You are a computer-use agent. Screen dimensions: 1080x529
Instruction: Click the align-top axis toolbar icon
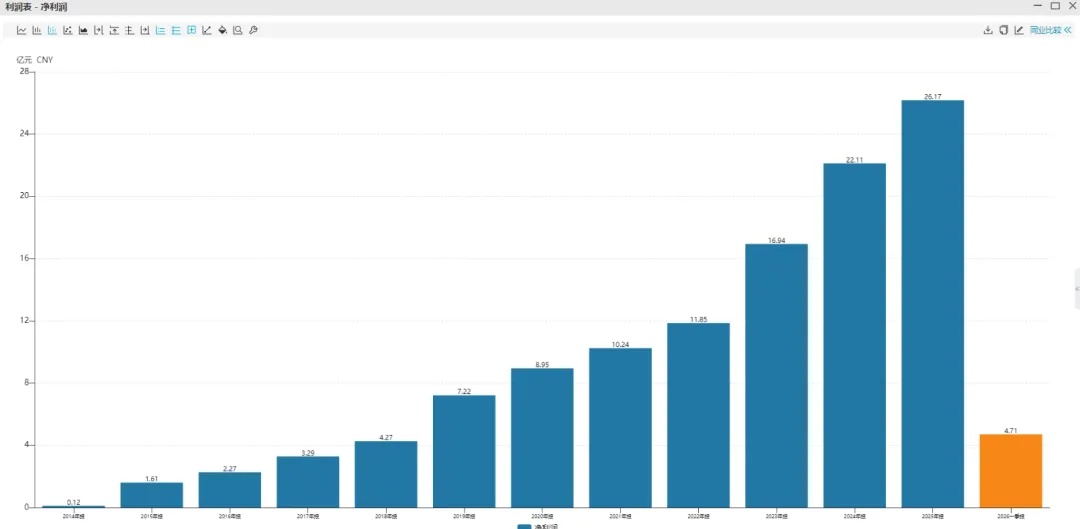point(114,30)
